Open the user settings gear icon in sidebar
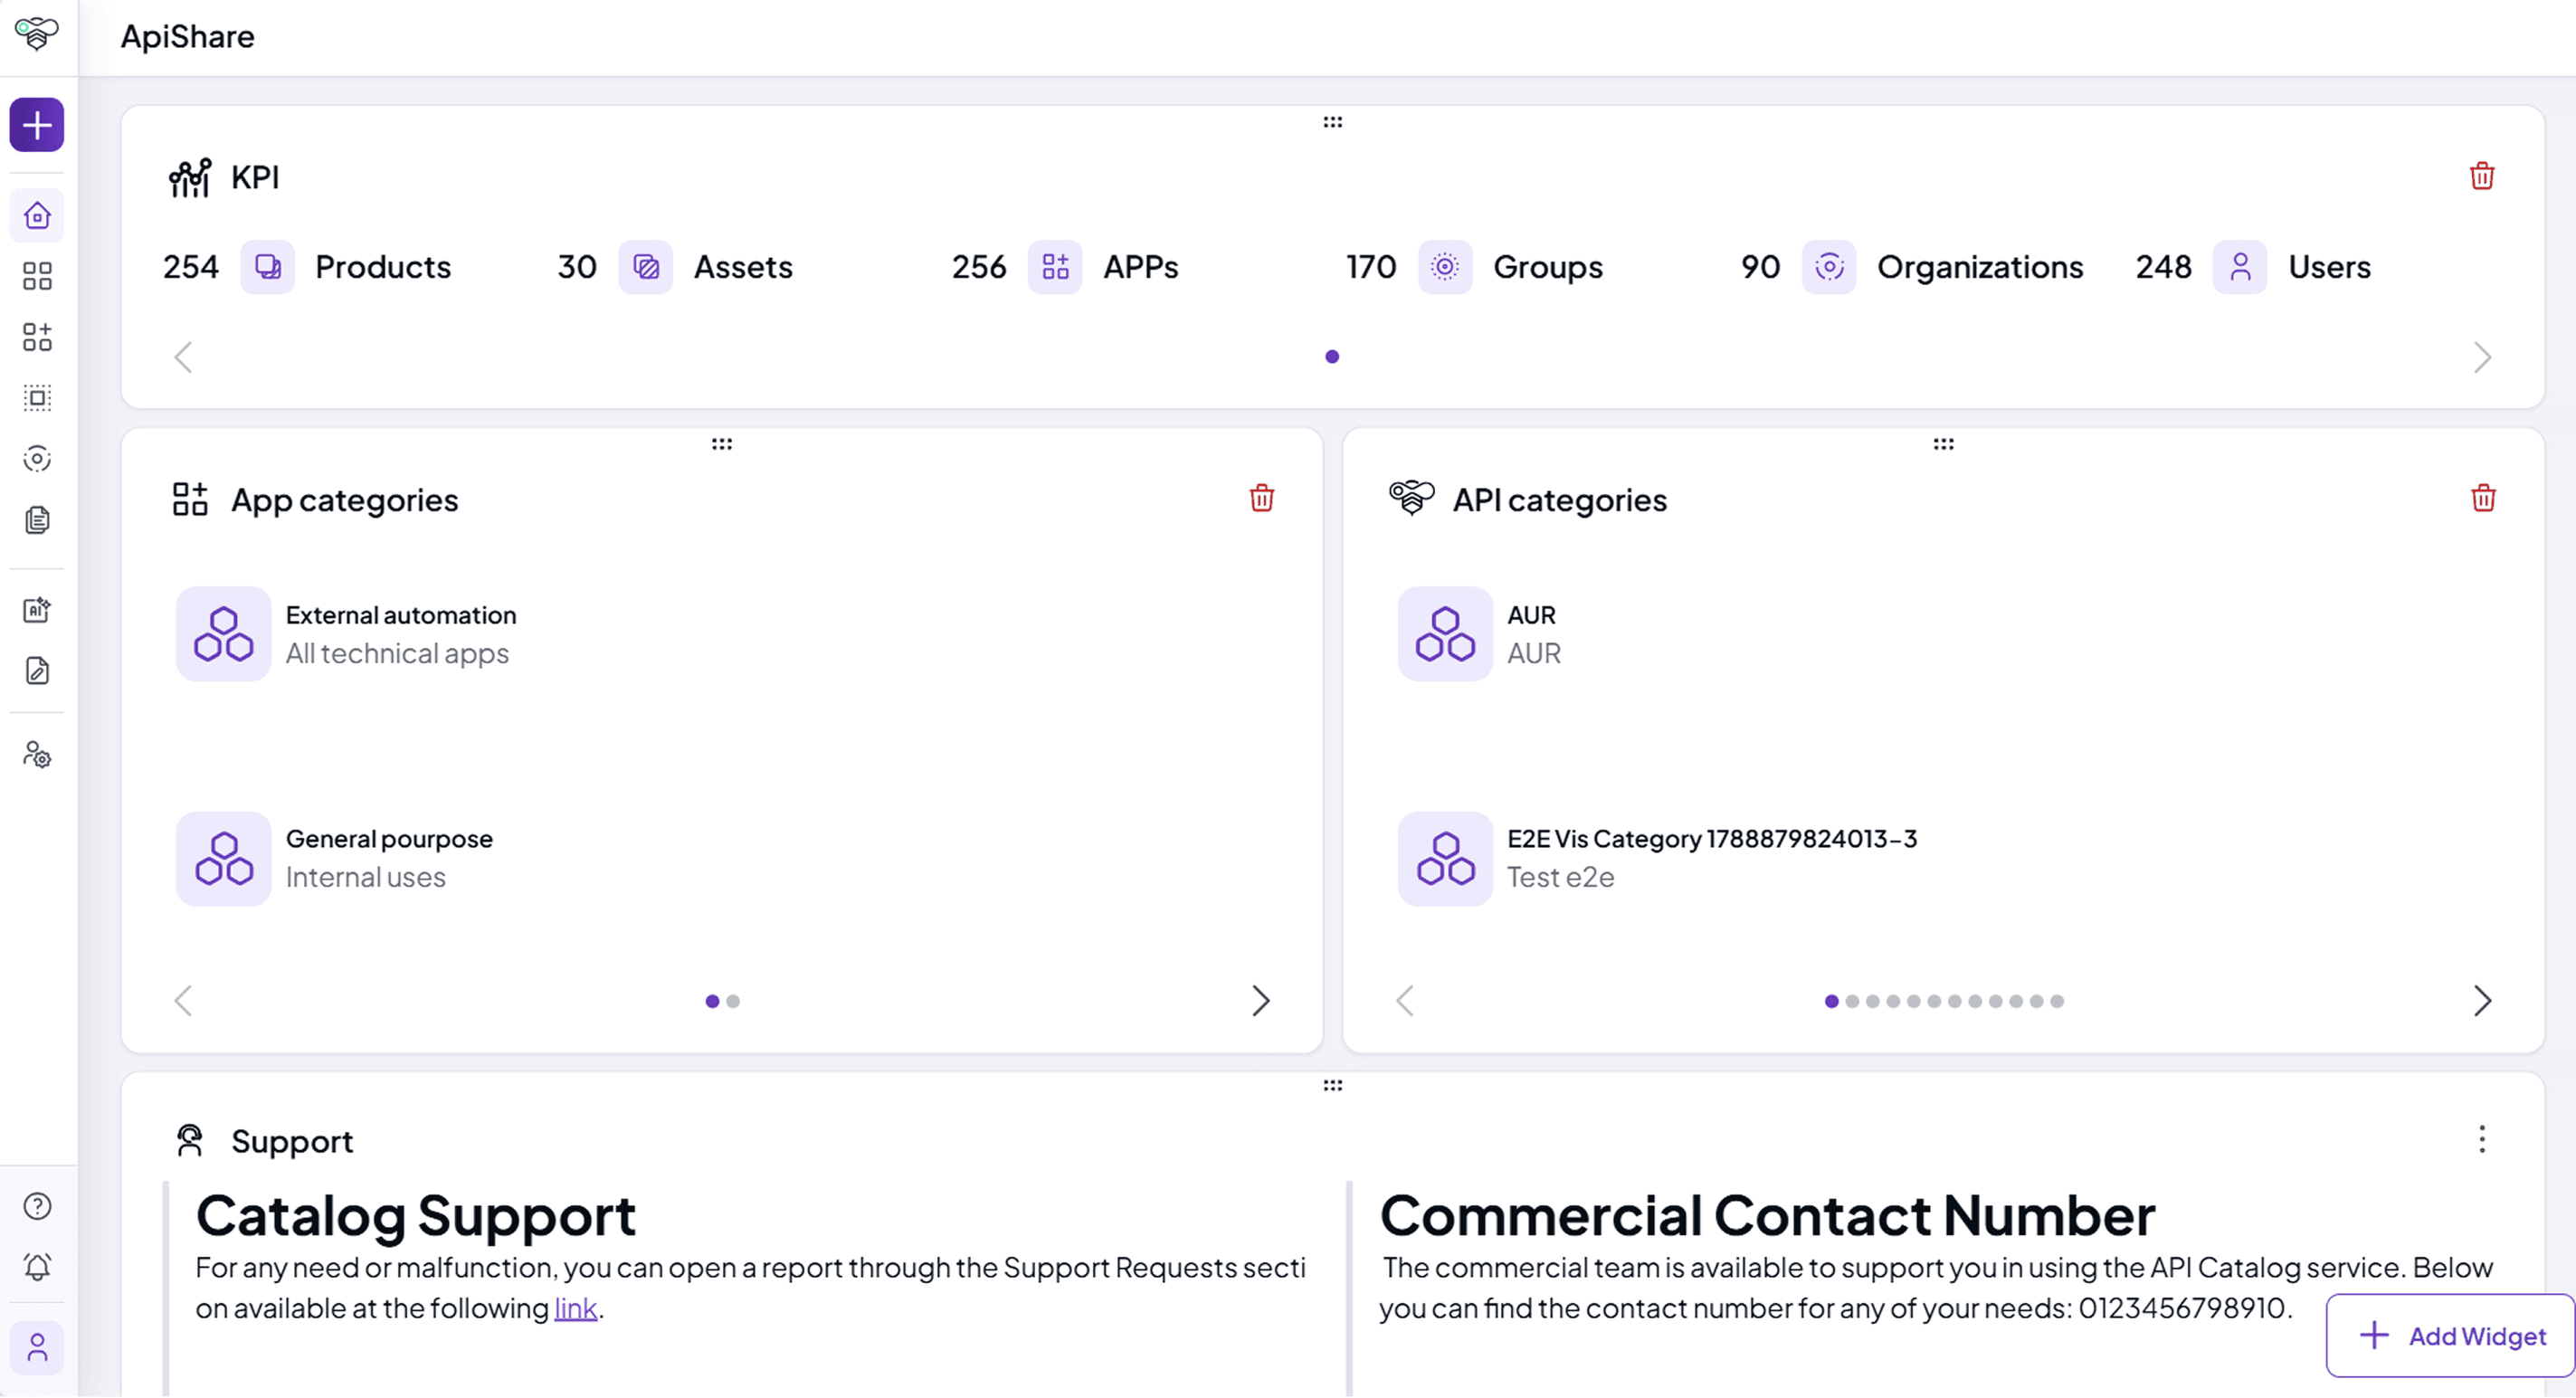This screenshot has width=2576, height=1398. pyautogui.click(x=37, y=755)
